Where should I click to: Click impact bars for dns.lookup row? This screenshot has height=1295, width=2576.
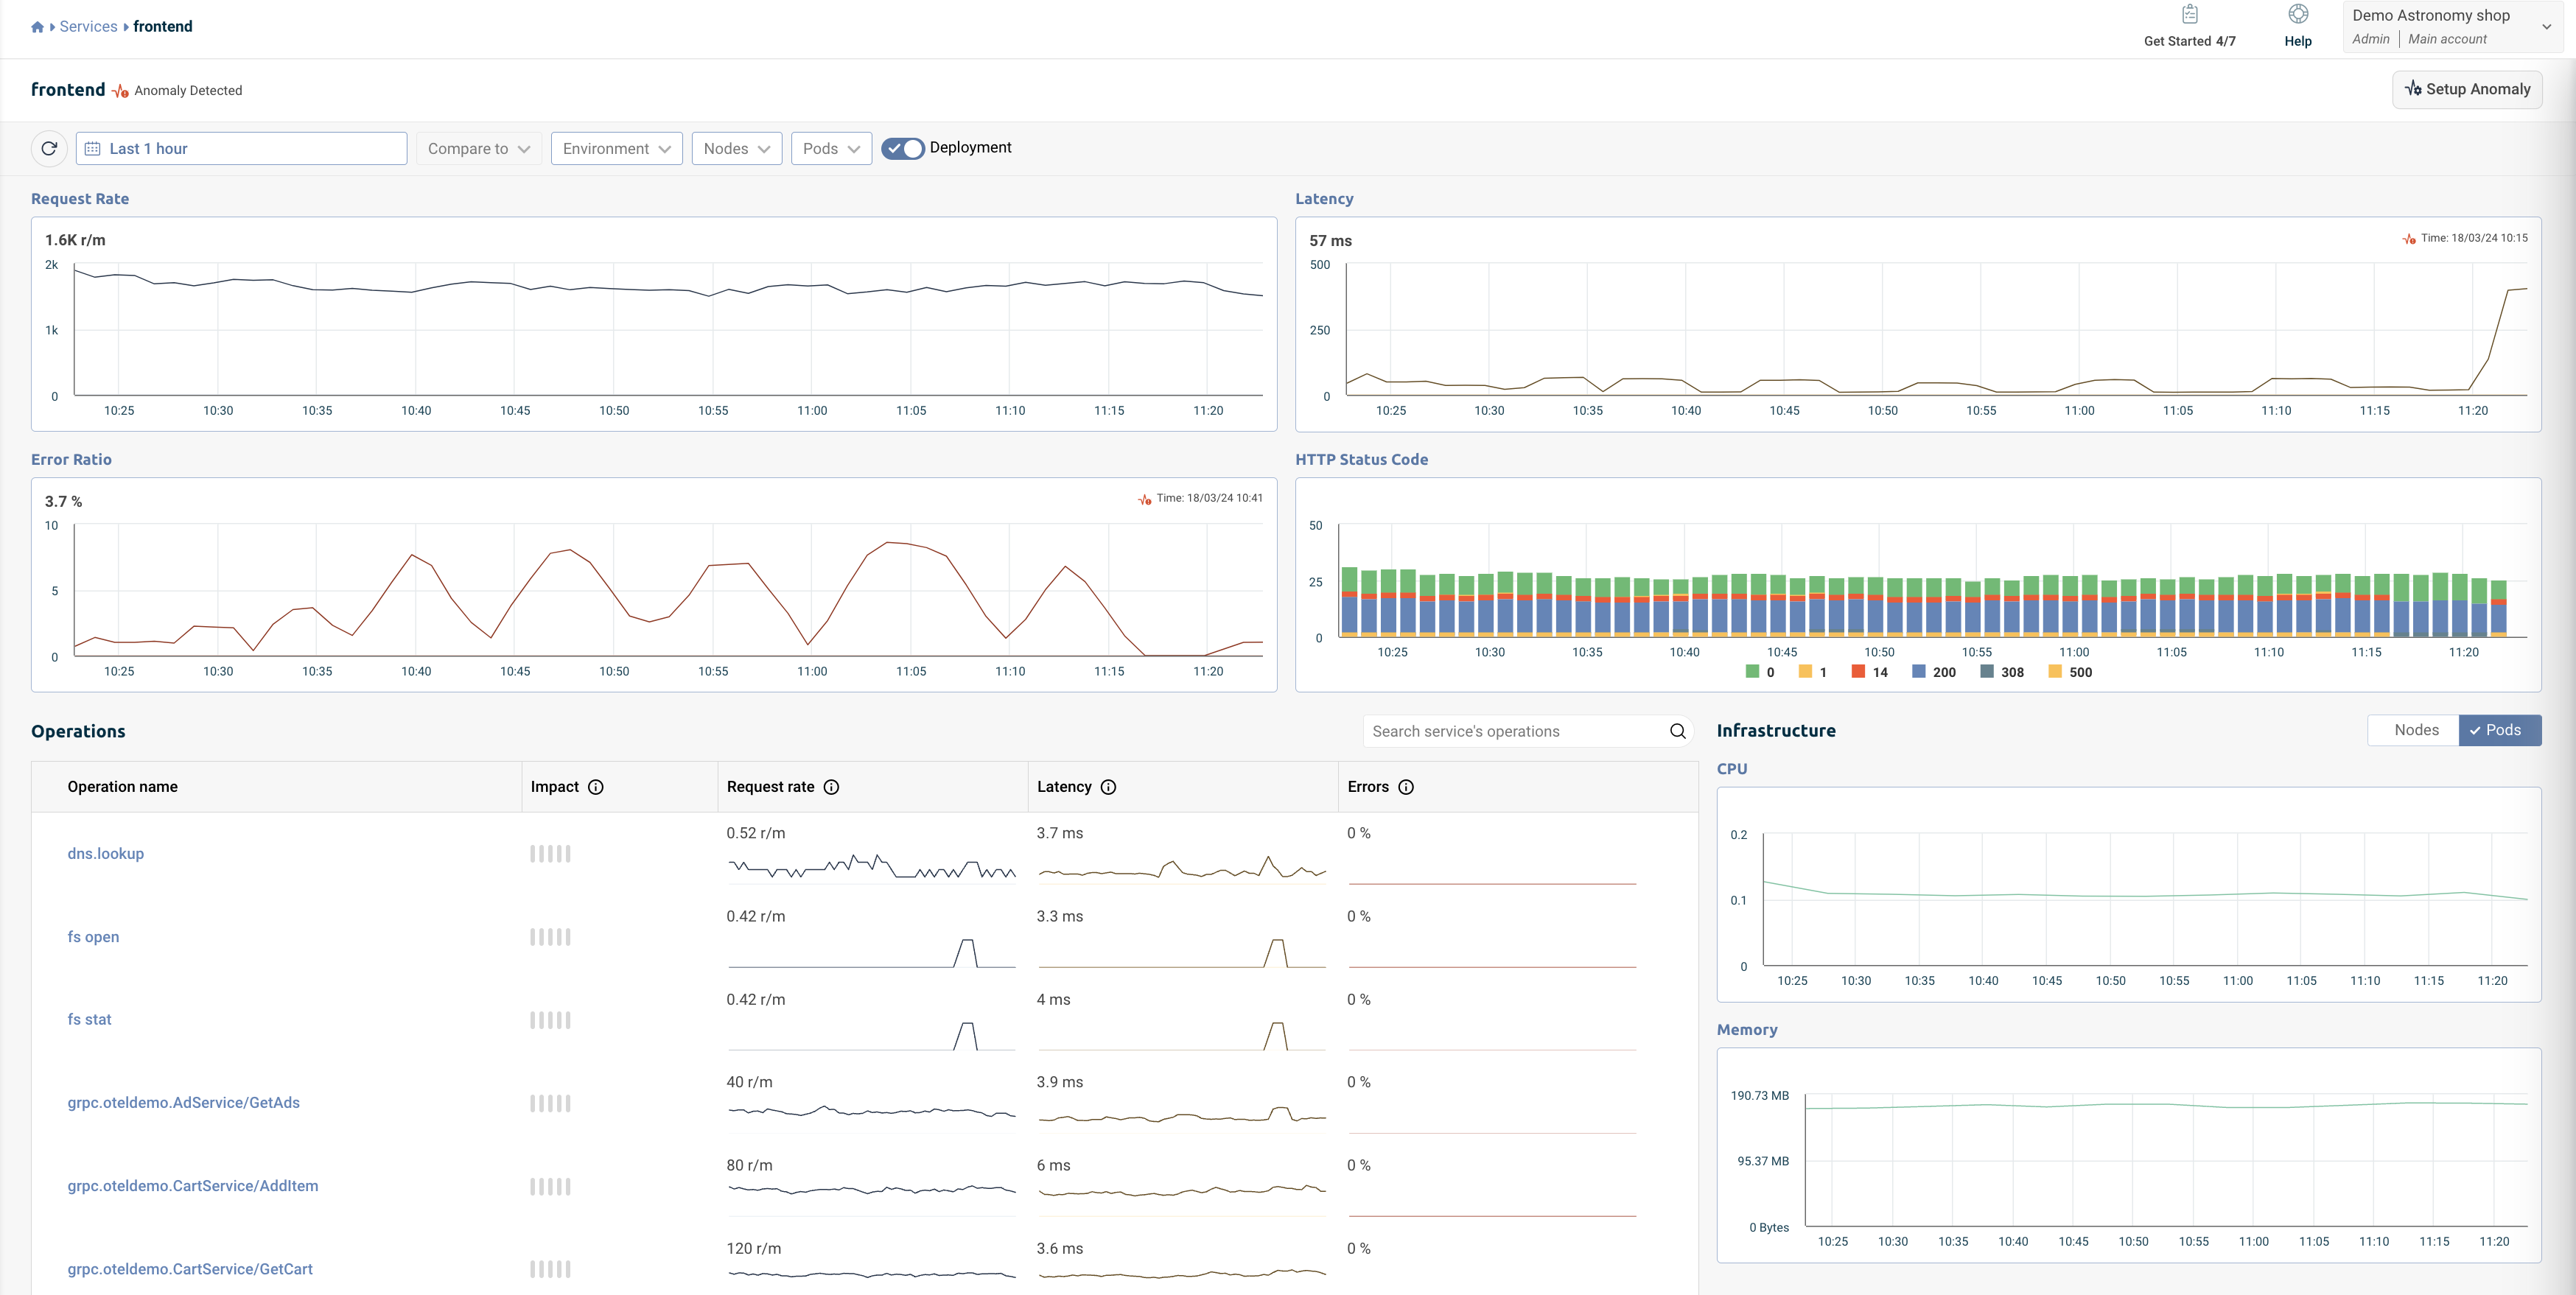click(550, 854)
